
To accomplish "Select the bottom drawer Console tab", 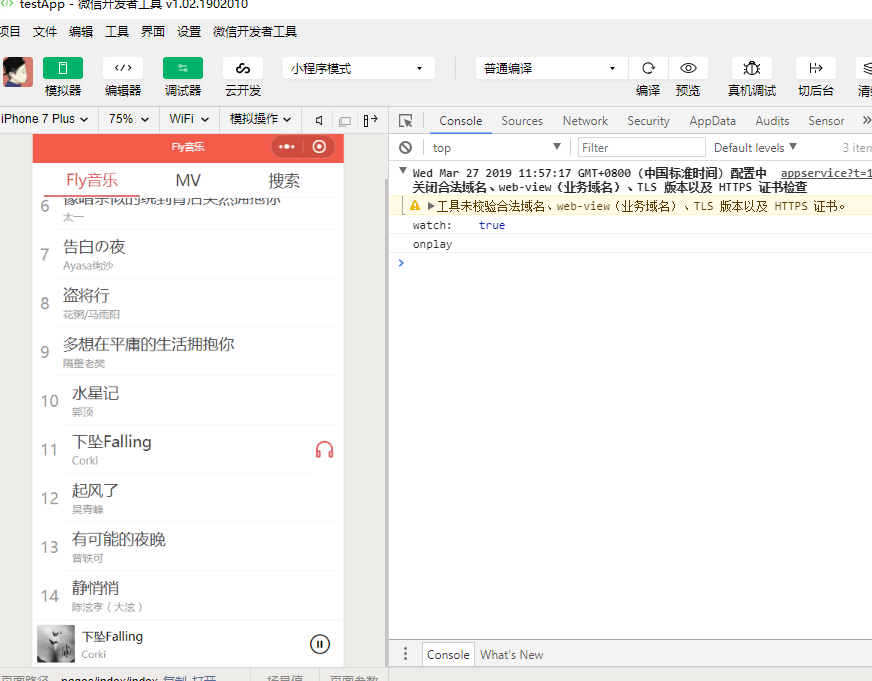I will point(448,655).
